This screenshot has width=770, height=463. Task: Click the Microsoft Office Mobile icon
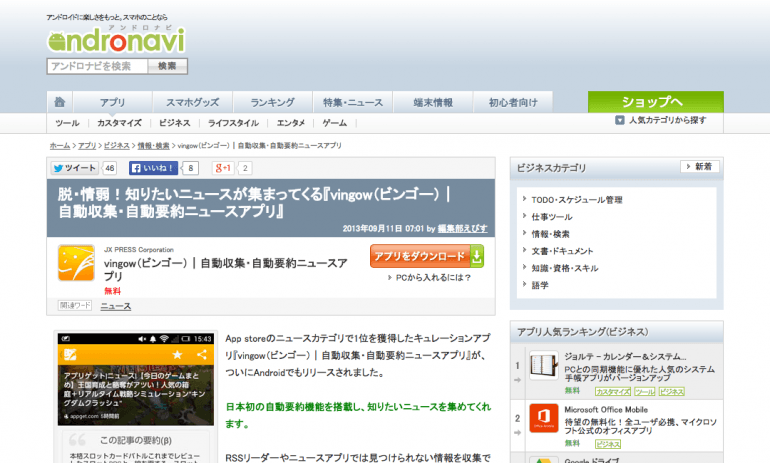click(544, 418)
